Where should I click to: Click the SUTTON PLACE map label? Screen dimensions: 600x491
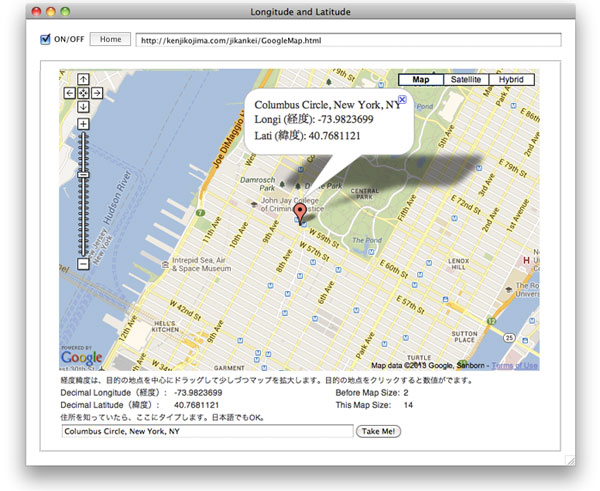(464, 337)
